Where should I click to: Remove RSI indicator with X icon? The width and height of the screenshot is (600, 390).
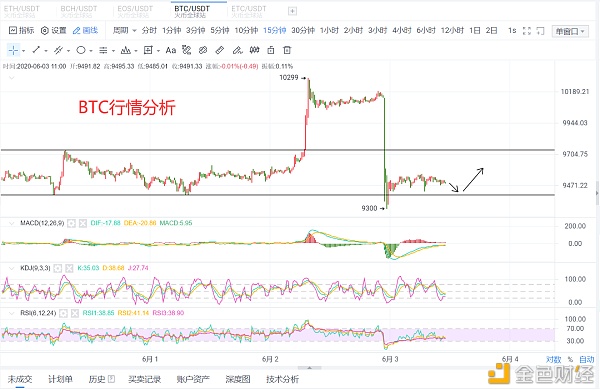75,313
